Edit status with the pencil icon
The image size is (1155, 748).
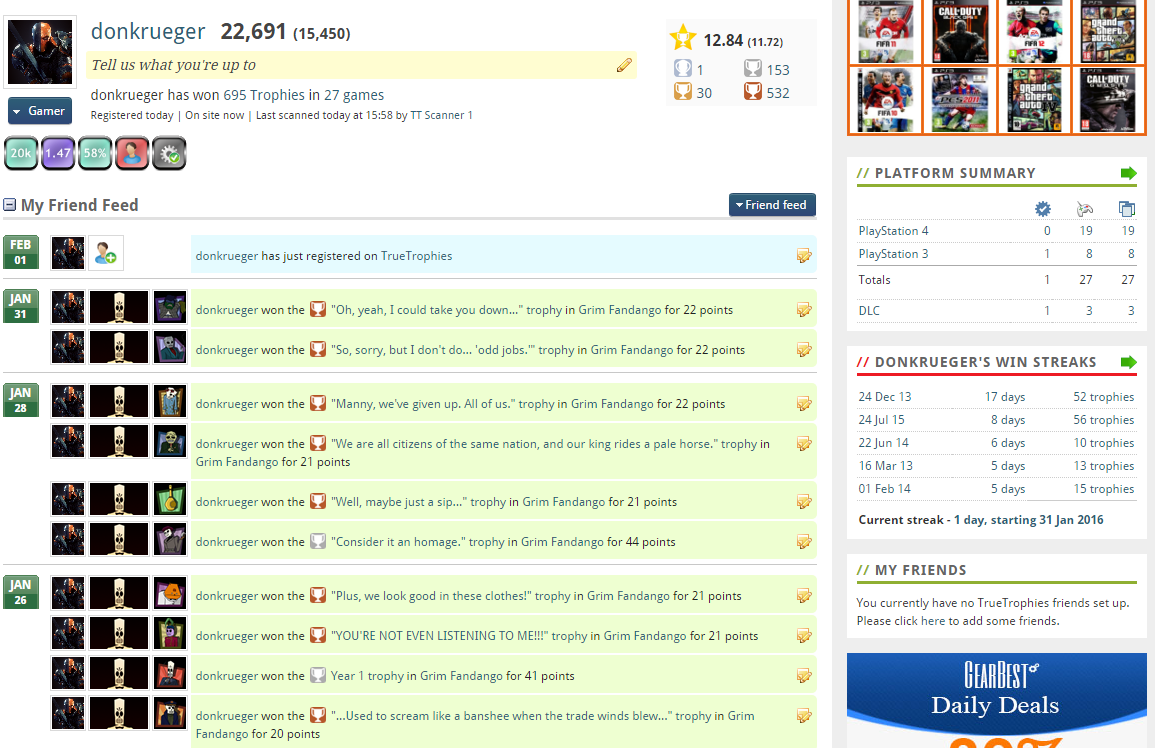point(624,66)
